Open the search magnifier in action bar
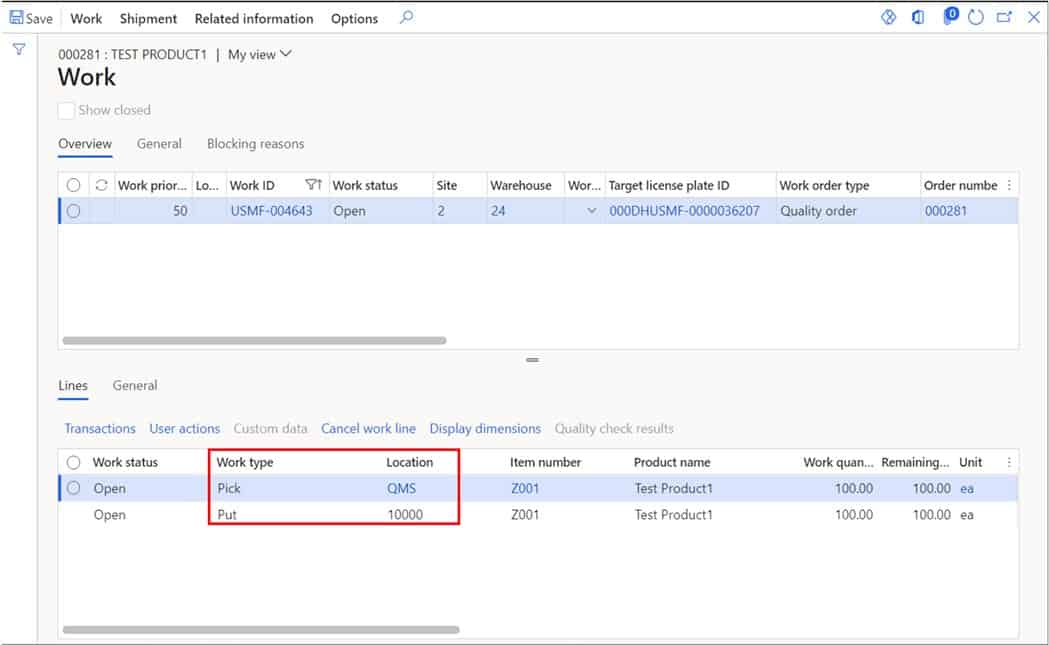Image resolution: width=1049 pixels, height=645 pixels. coord(406,17)
